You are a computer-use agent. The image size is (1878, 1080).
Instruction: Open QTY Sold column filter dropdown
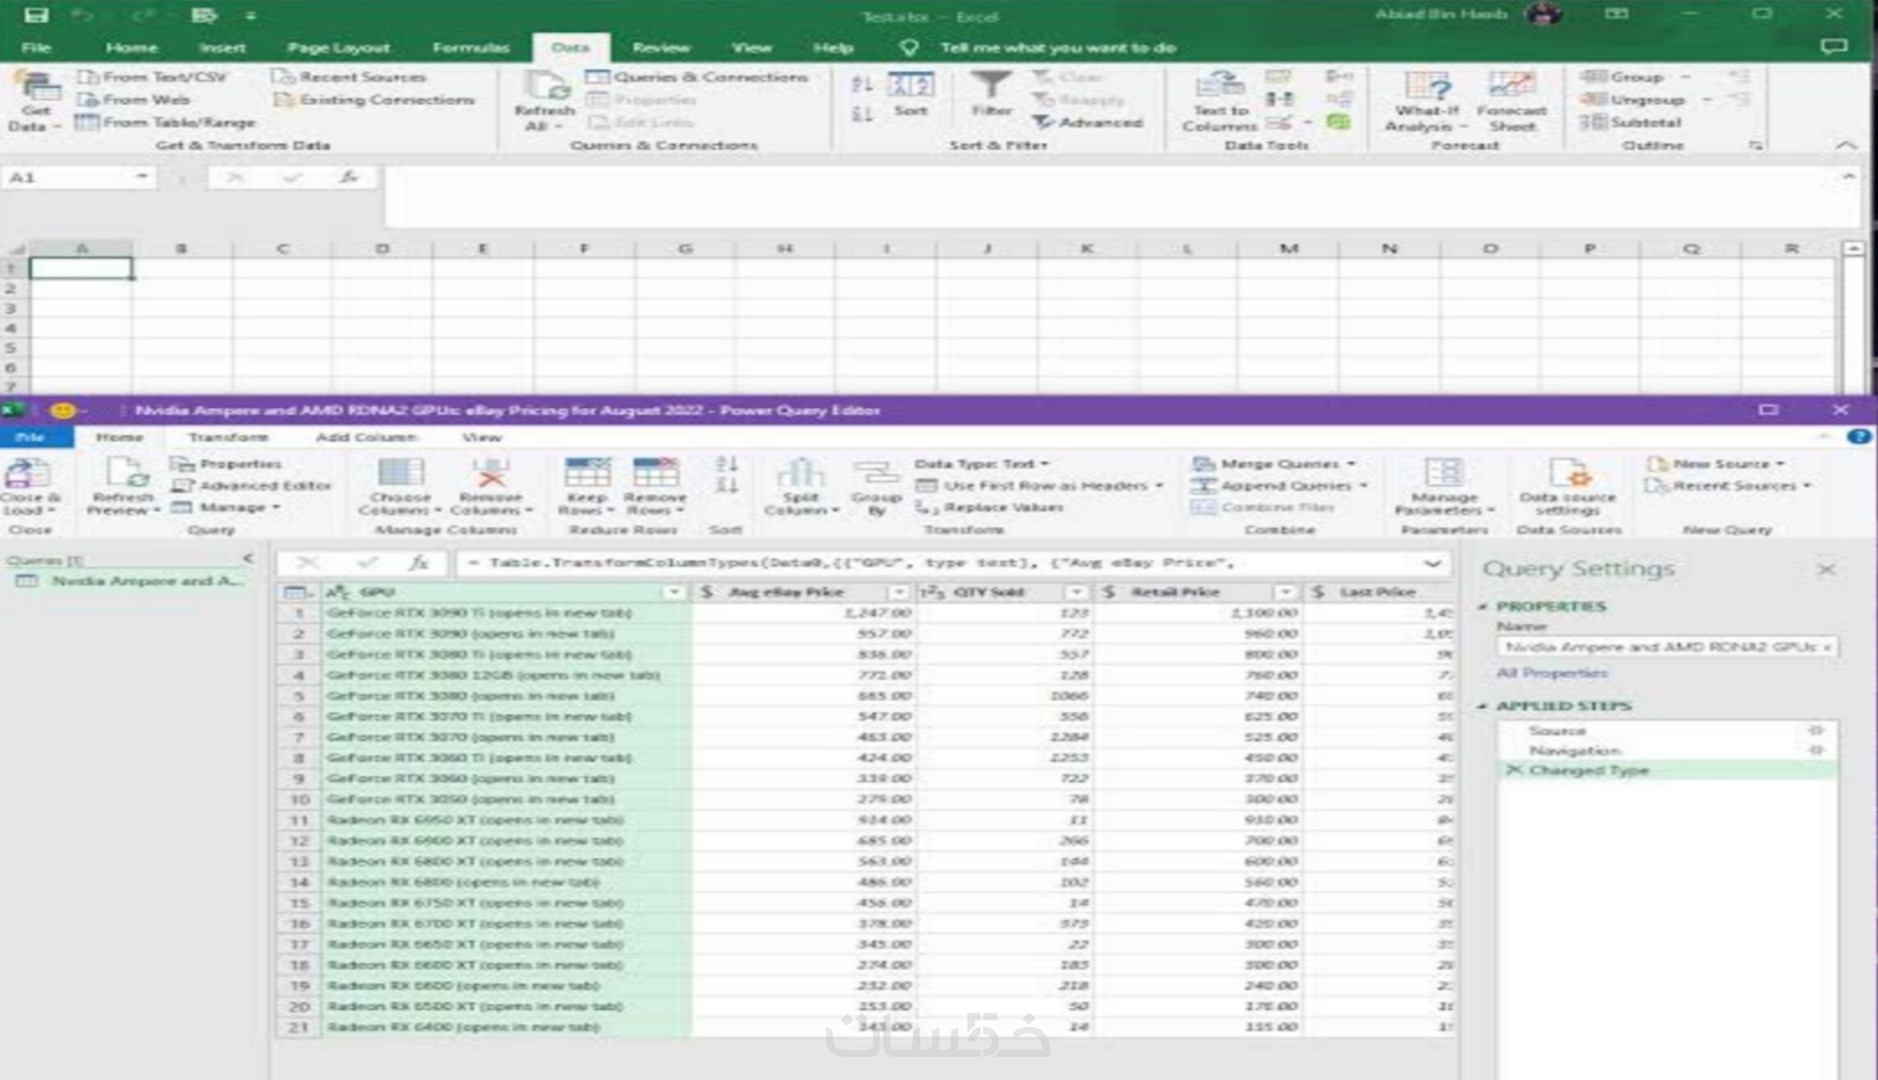point(1076,592)
